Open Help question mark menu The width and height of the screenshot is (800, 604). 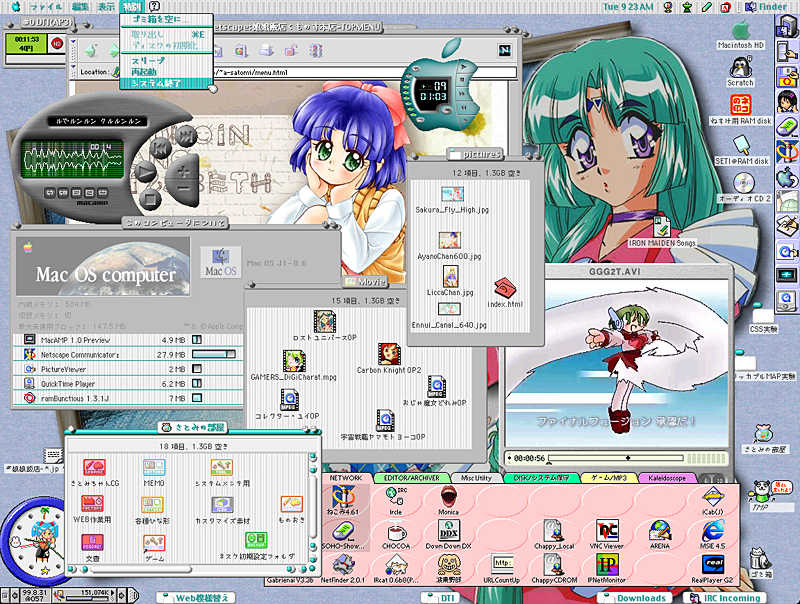coord(154,7)
